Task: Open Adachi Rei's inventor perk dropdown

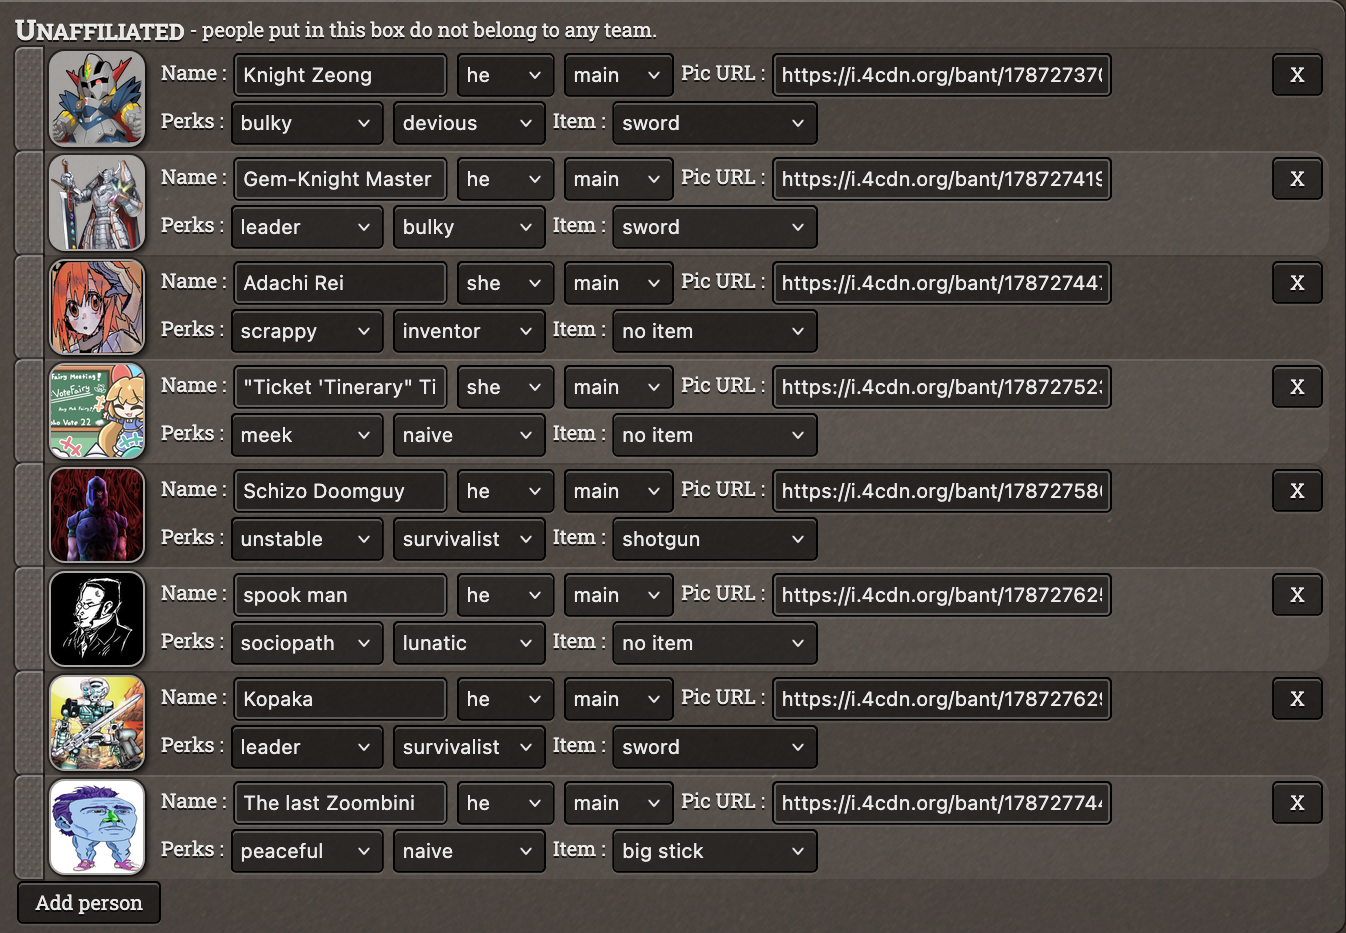Action: pyautogui.click(x=469, y=331)
